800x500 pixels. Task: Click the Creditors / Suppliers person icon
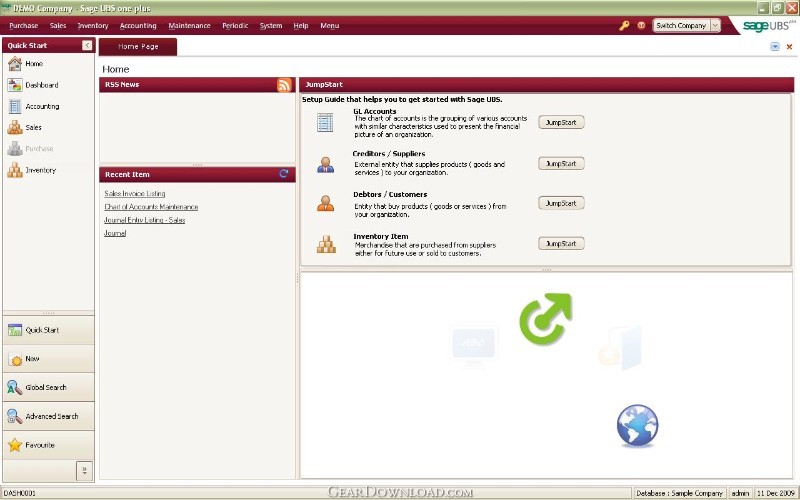(325, 165)
